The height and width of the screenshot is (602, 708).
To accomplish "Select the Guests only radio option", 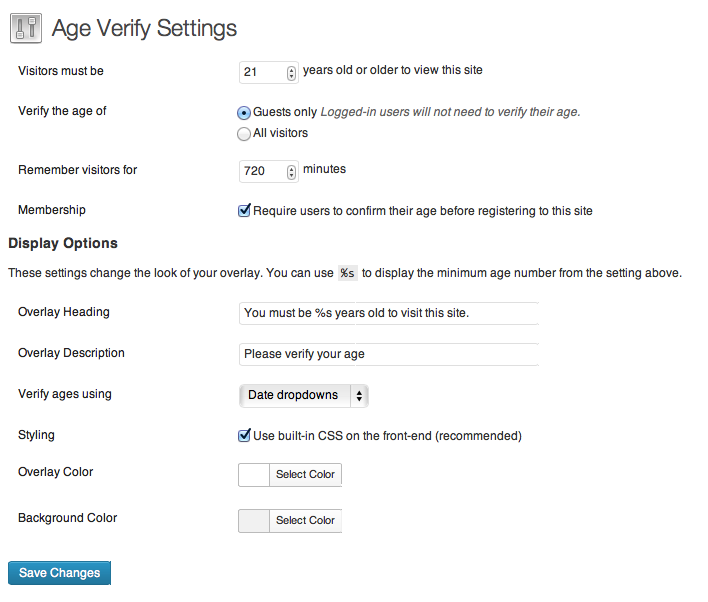I will (x=244, y=112).
